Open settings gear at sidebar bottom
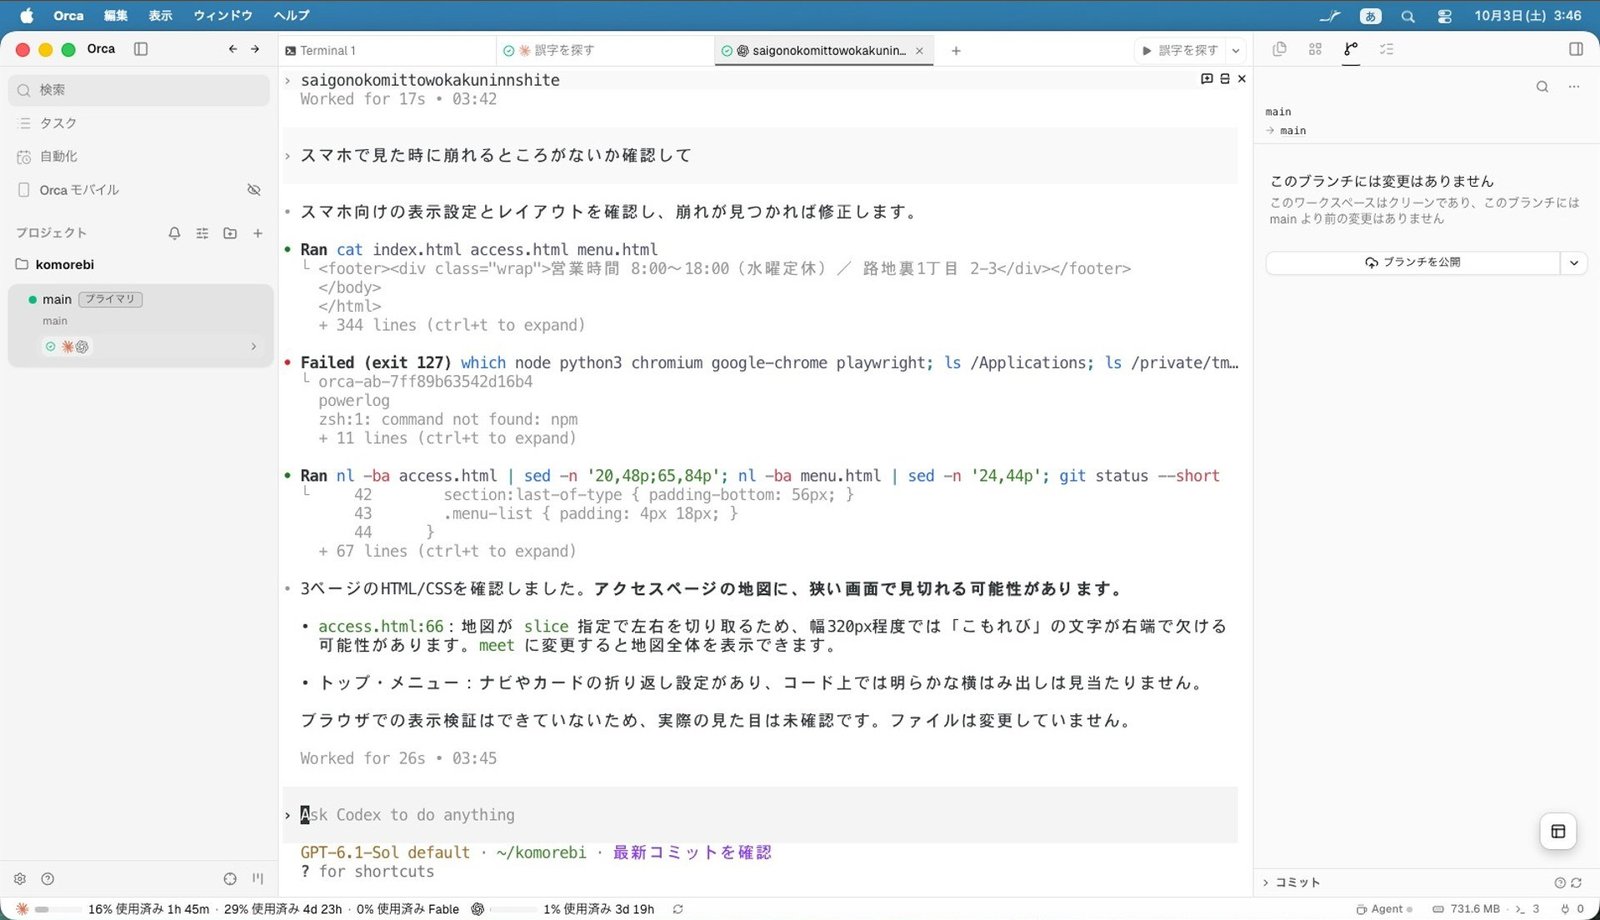This screenshot has height=920, width=1600. [x=20, y=879]
